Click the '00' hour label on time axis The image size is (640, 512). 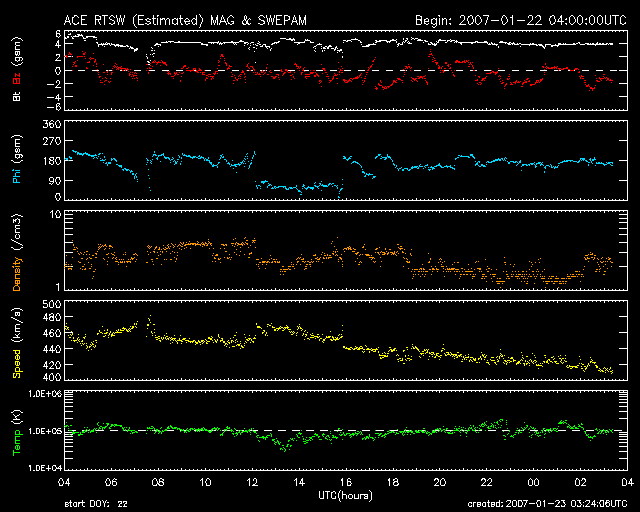point(533,483)
